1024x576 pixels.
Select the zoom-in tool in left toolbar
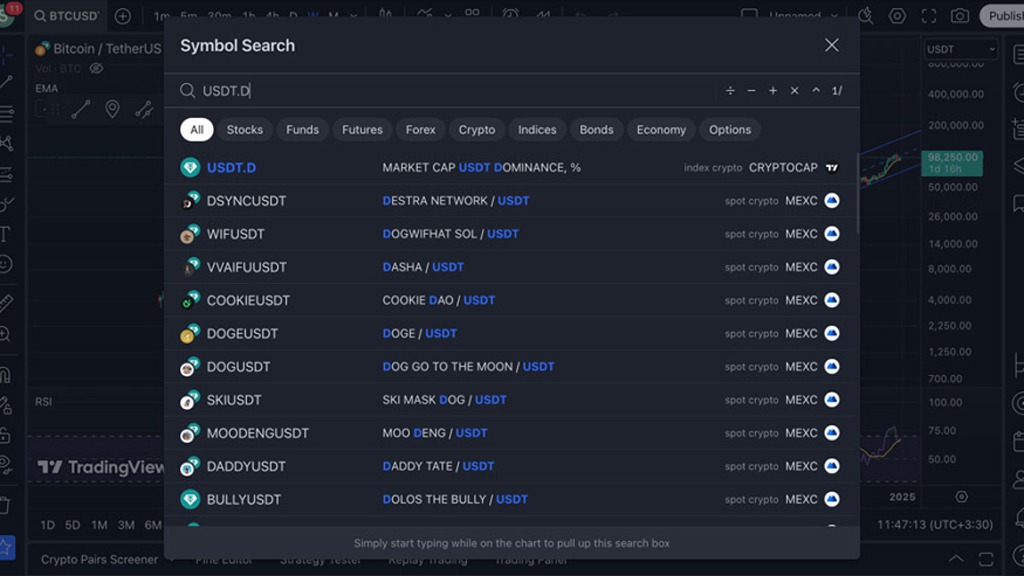coord(5,334)
